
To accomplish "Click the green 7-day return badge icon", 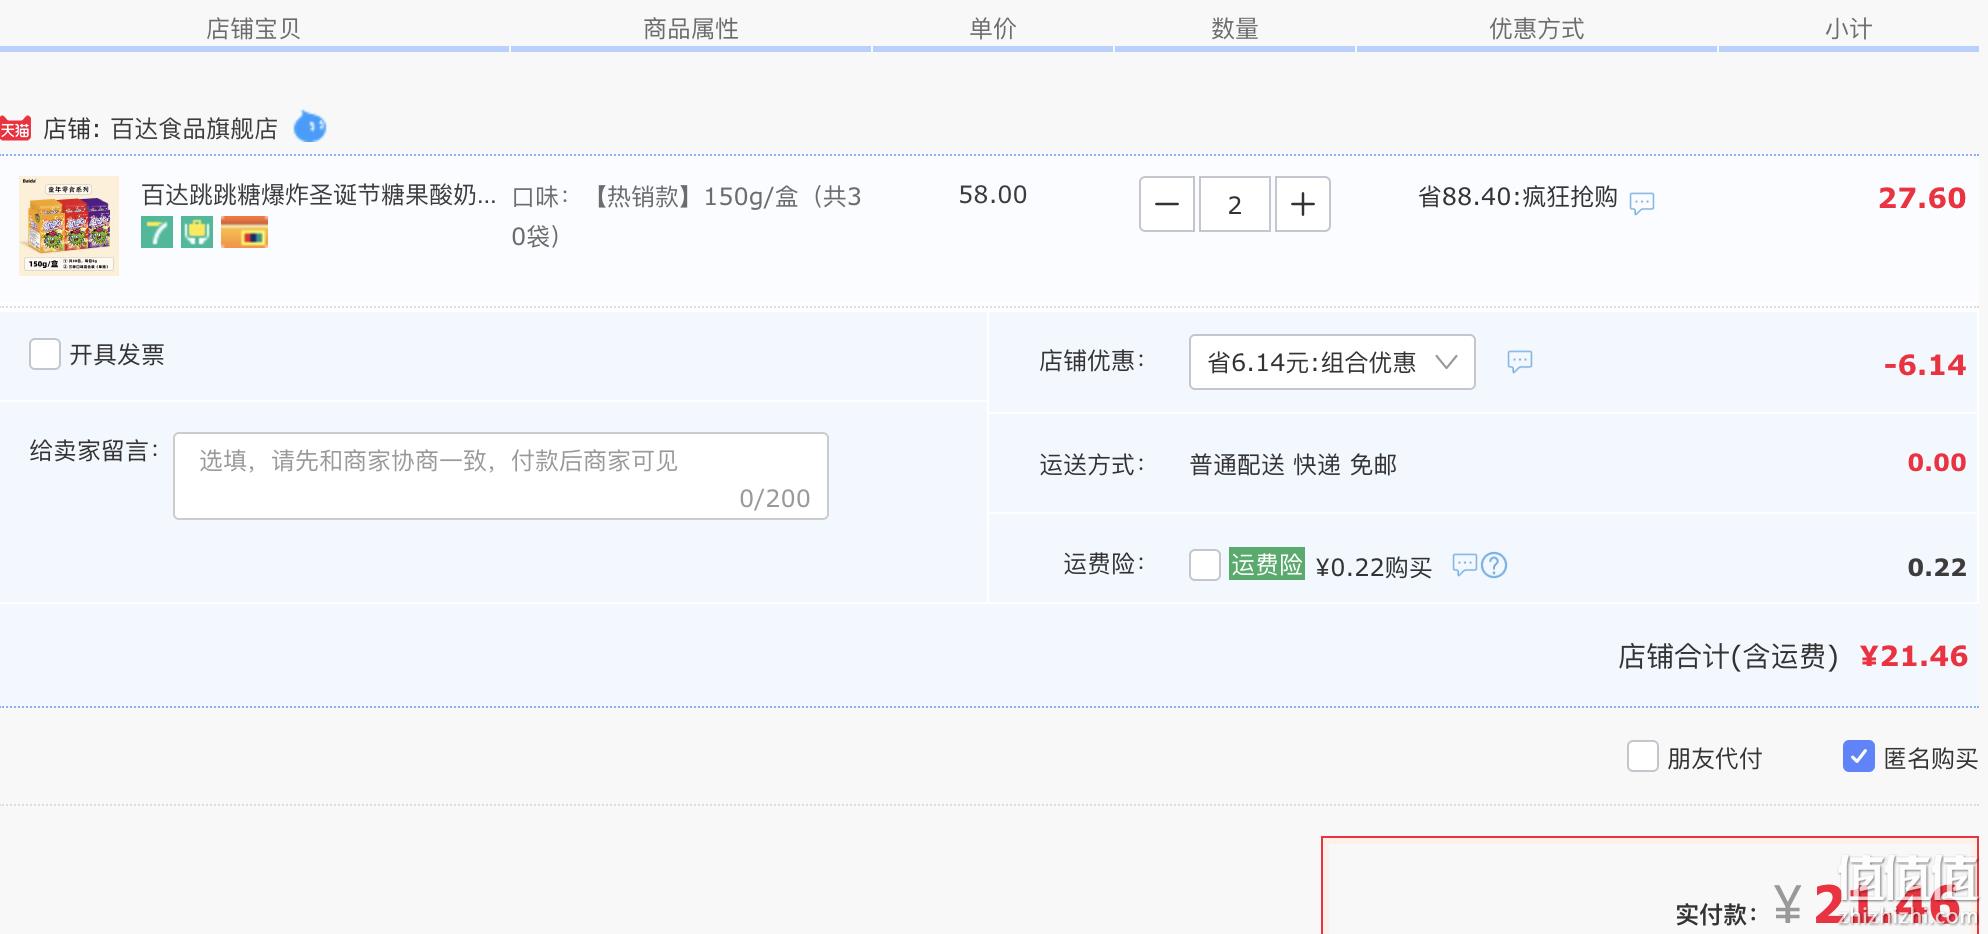I will point(157,233).
